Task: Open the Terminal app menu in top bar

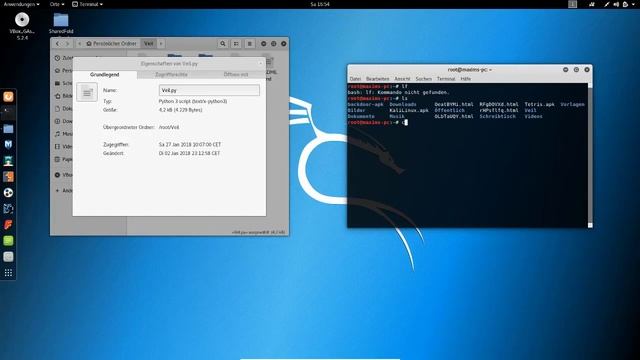Action: [87, 4]
